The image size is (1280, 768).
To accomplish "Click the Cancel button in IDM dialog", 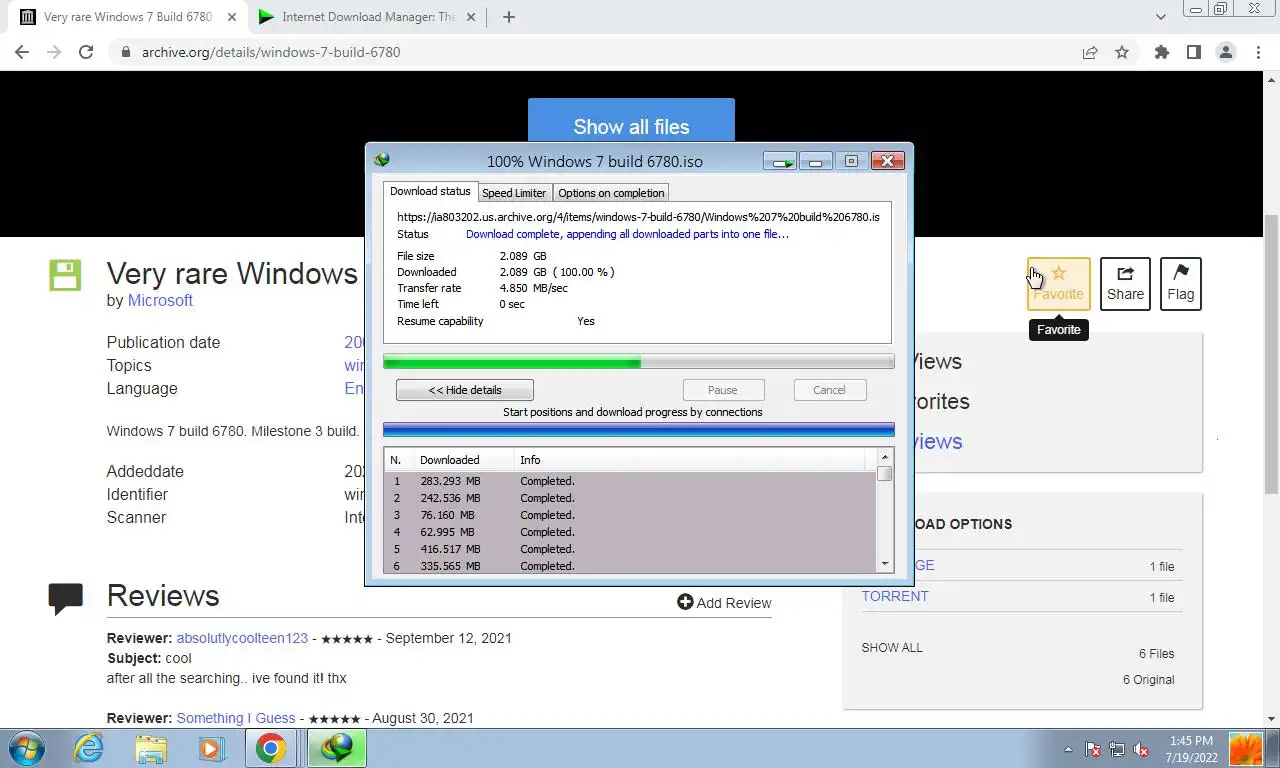I will 829,390.
